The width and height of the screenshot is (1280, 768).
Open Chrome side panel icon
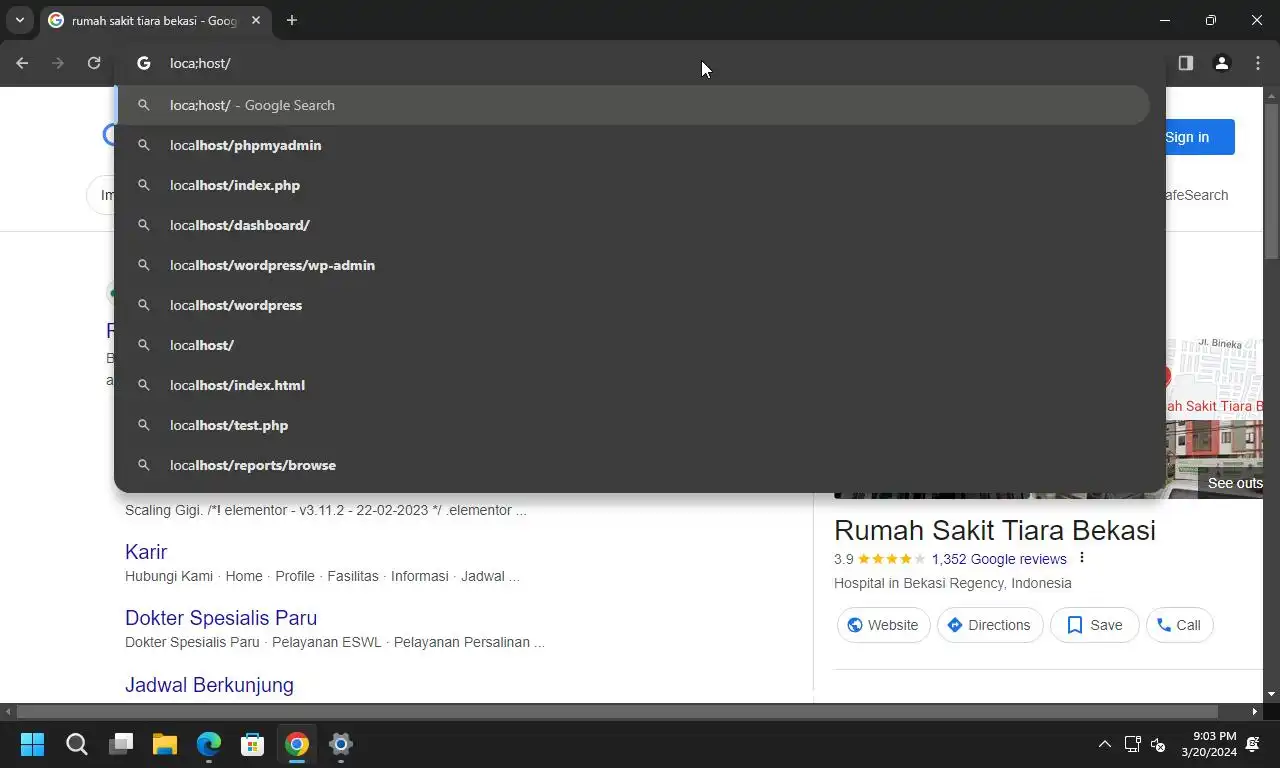coord(1186,63)
